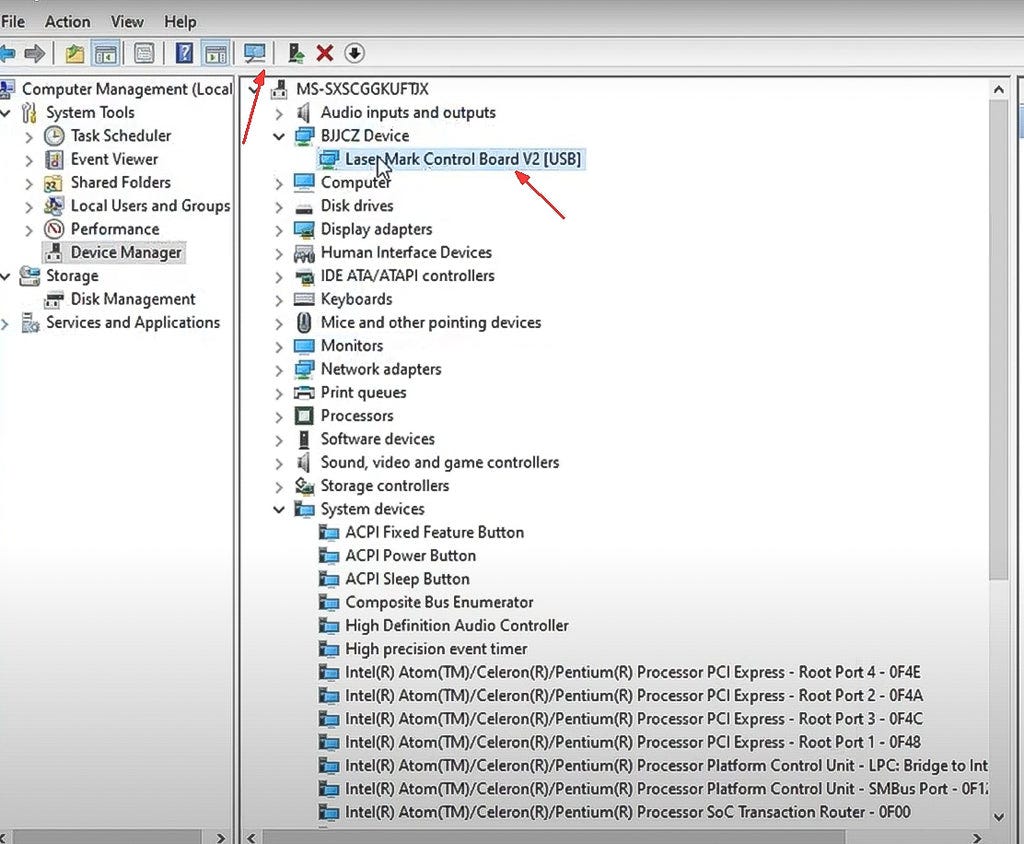1024x844 pixels.
Task: Click the Audio inputs and outputs speaker icon
Action: pos(304,113)
